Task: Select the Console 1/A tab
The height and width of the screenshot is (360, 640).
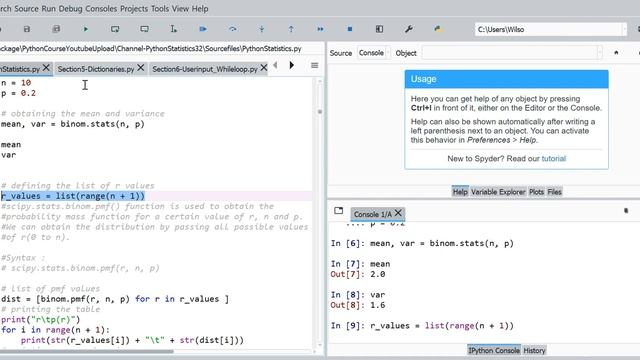Action: (x=372, y=214)
